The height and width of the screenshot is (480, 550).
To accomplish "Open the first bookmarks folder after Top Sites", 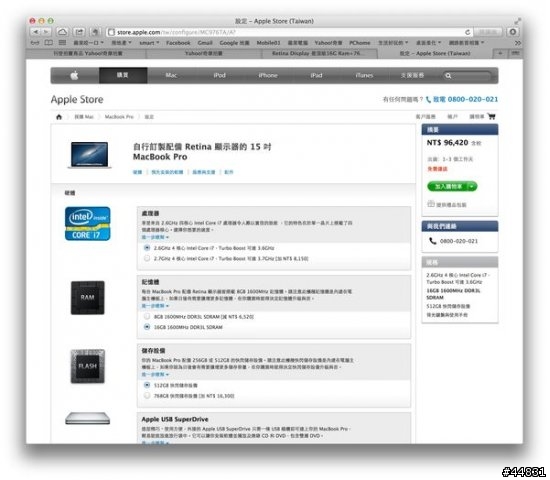I will click(88, 43).
